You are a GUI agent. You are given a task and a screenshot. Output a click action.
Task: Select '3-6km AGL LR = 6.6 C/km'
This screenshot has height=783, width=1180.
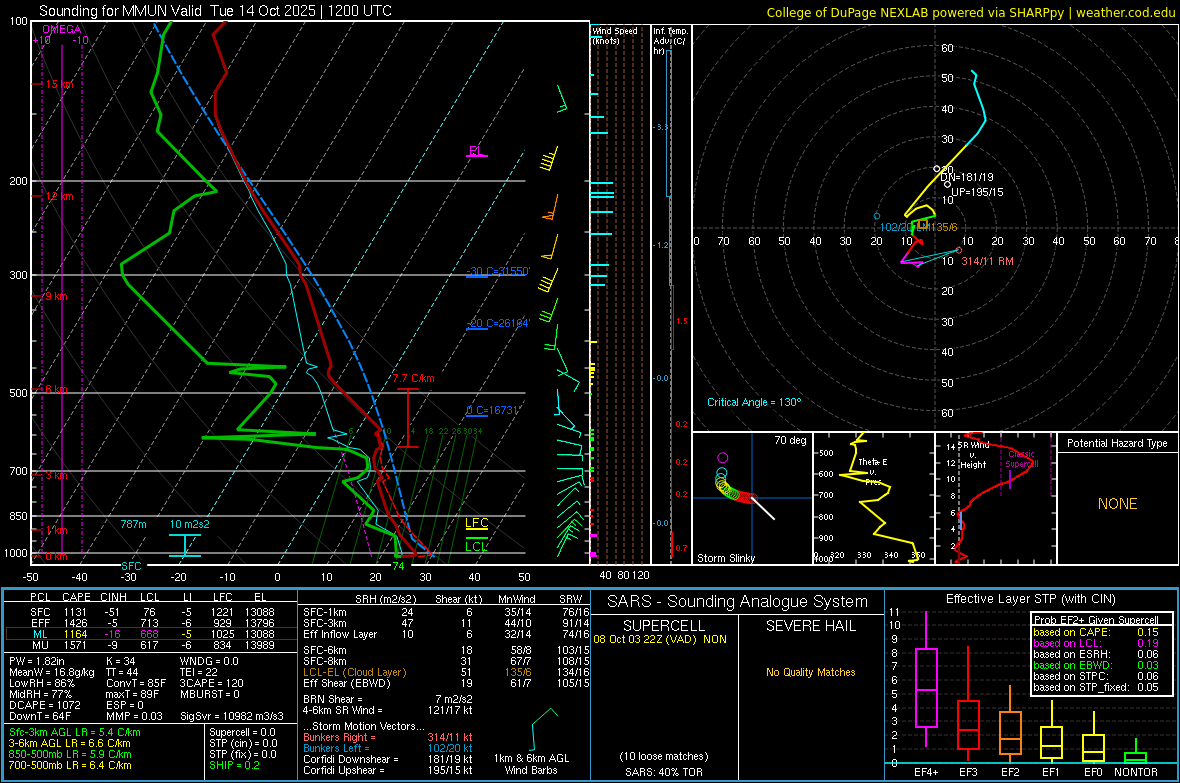coord(69,743)
